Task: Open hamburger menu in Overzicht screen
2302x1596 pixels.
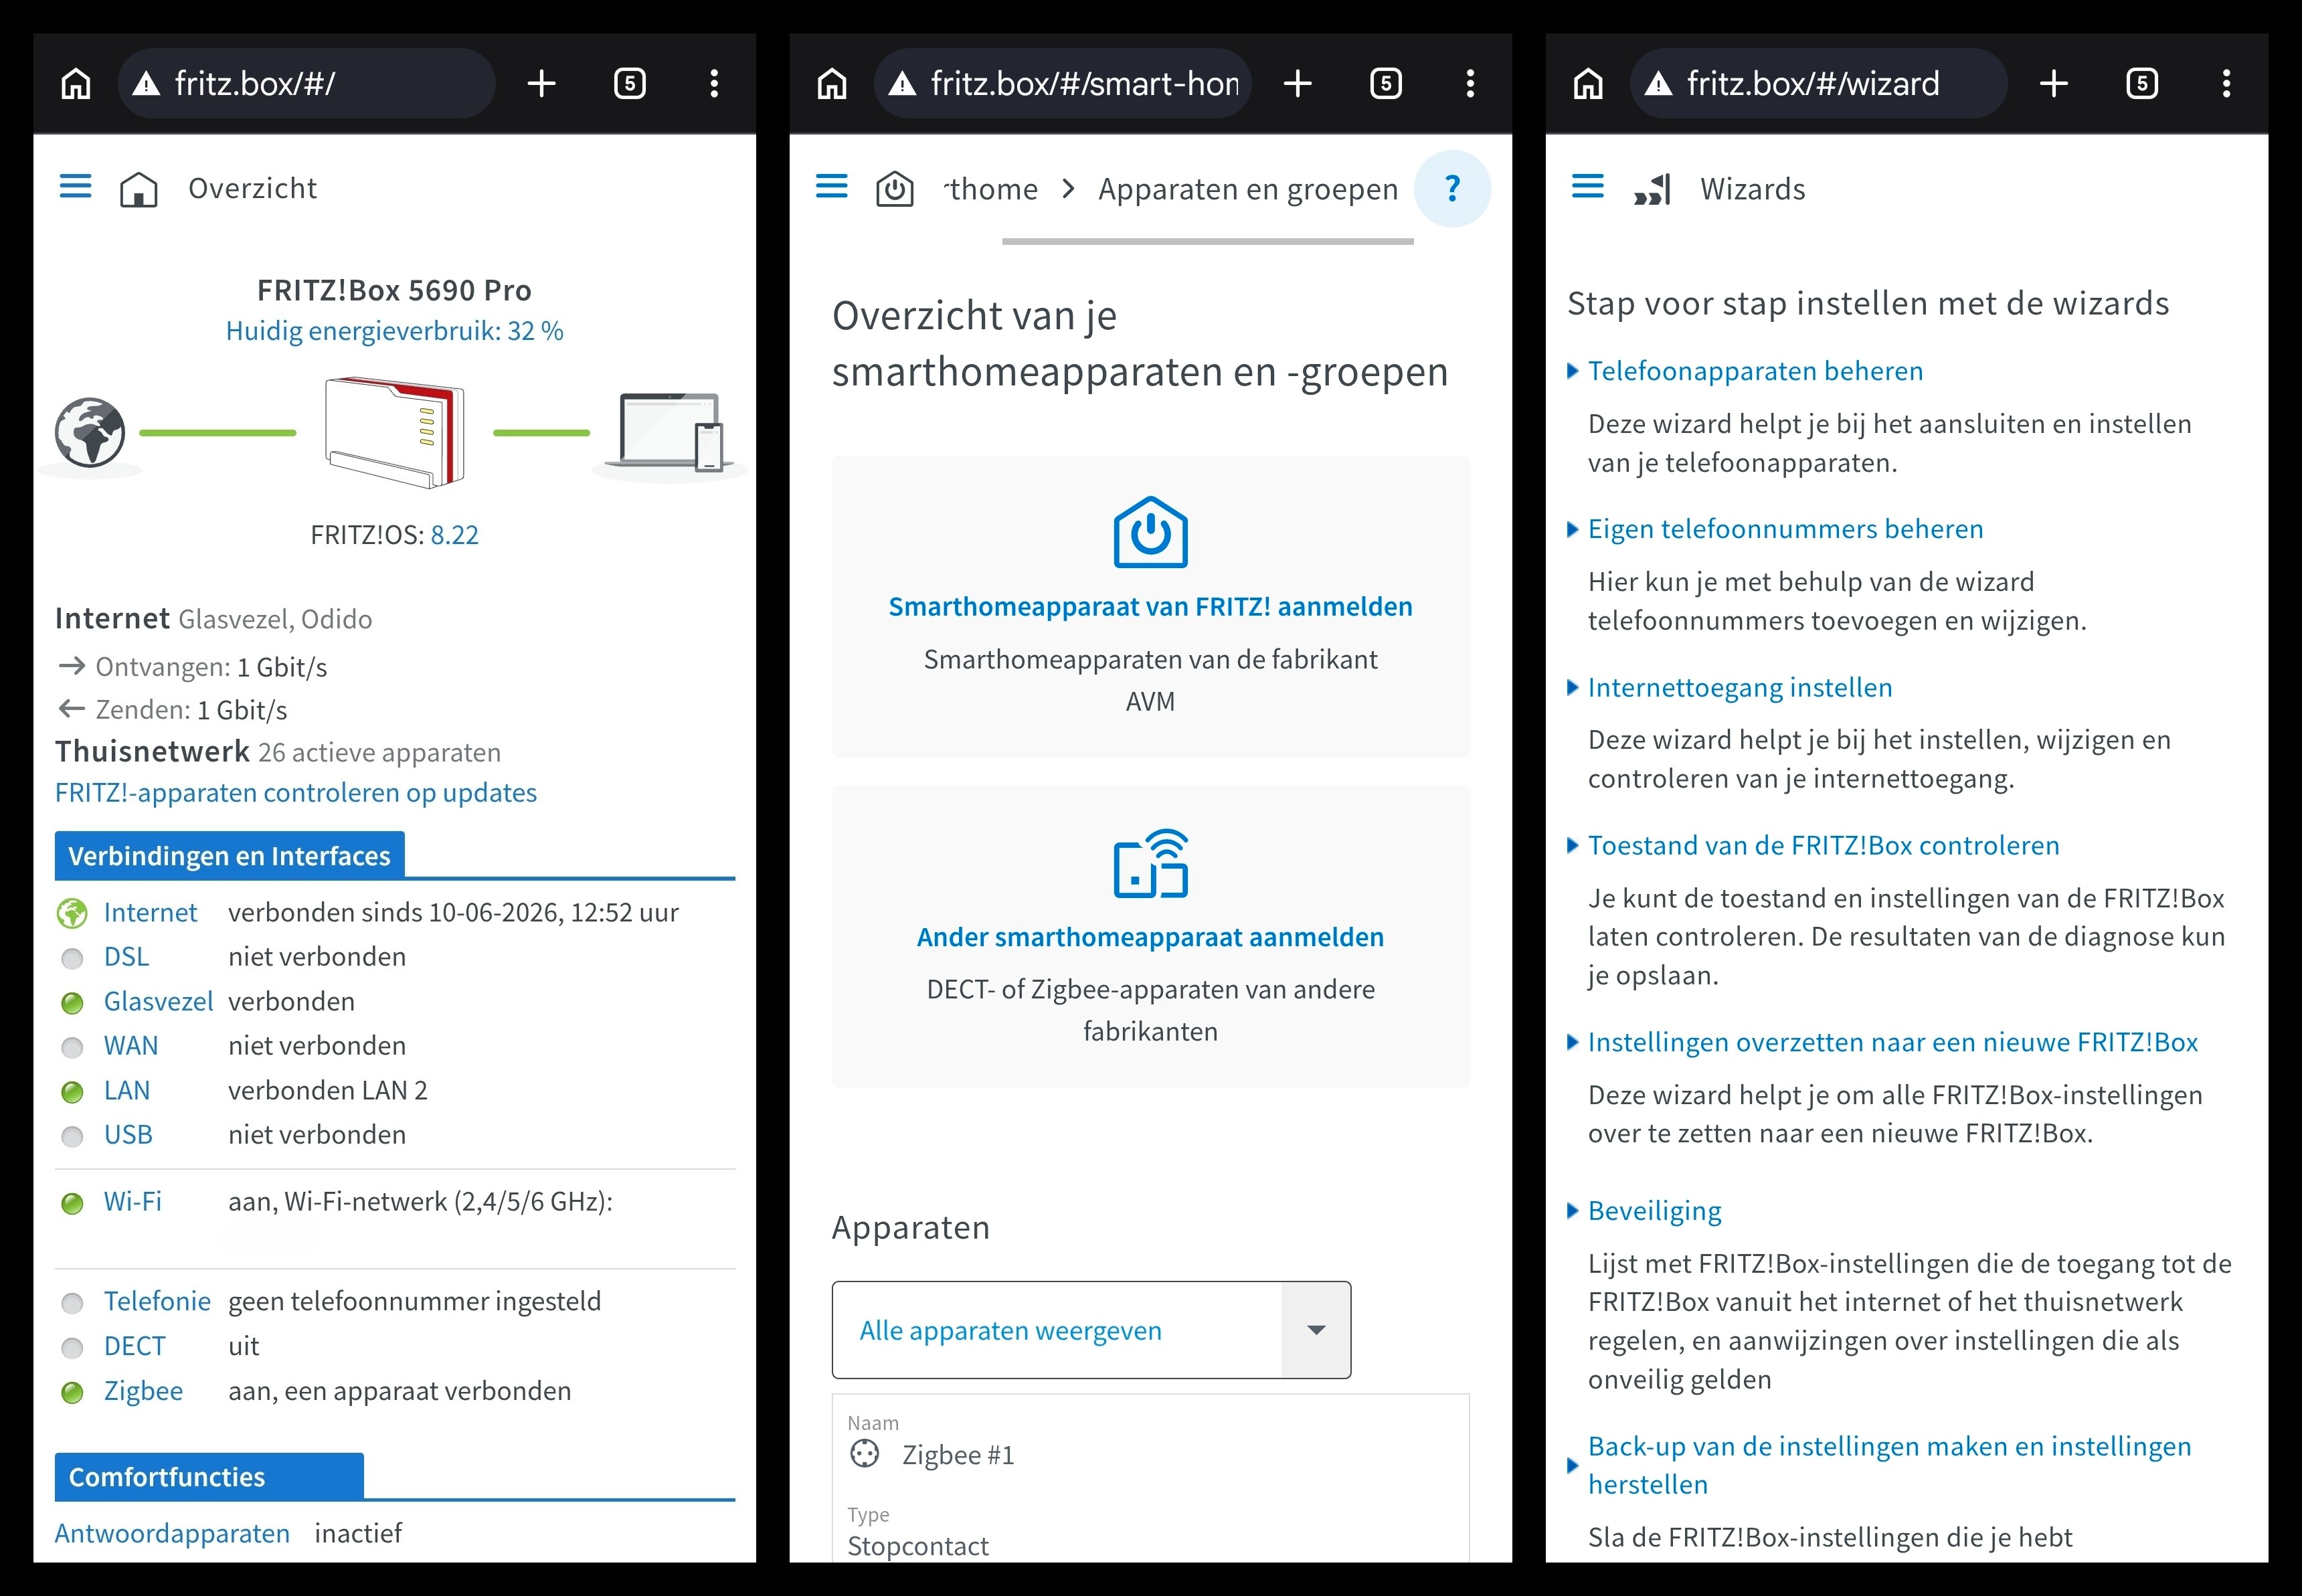Action: click(75, 186)
